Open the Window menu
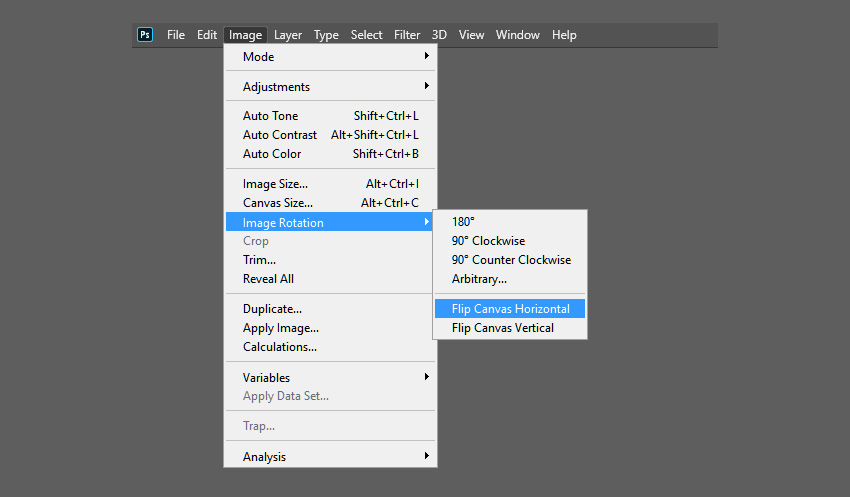 [518, 35]
